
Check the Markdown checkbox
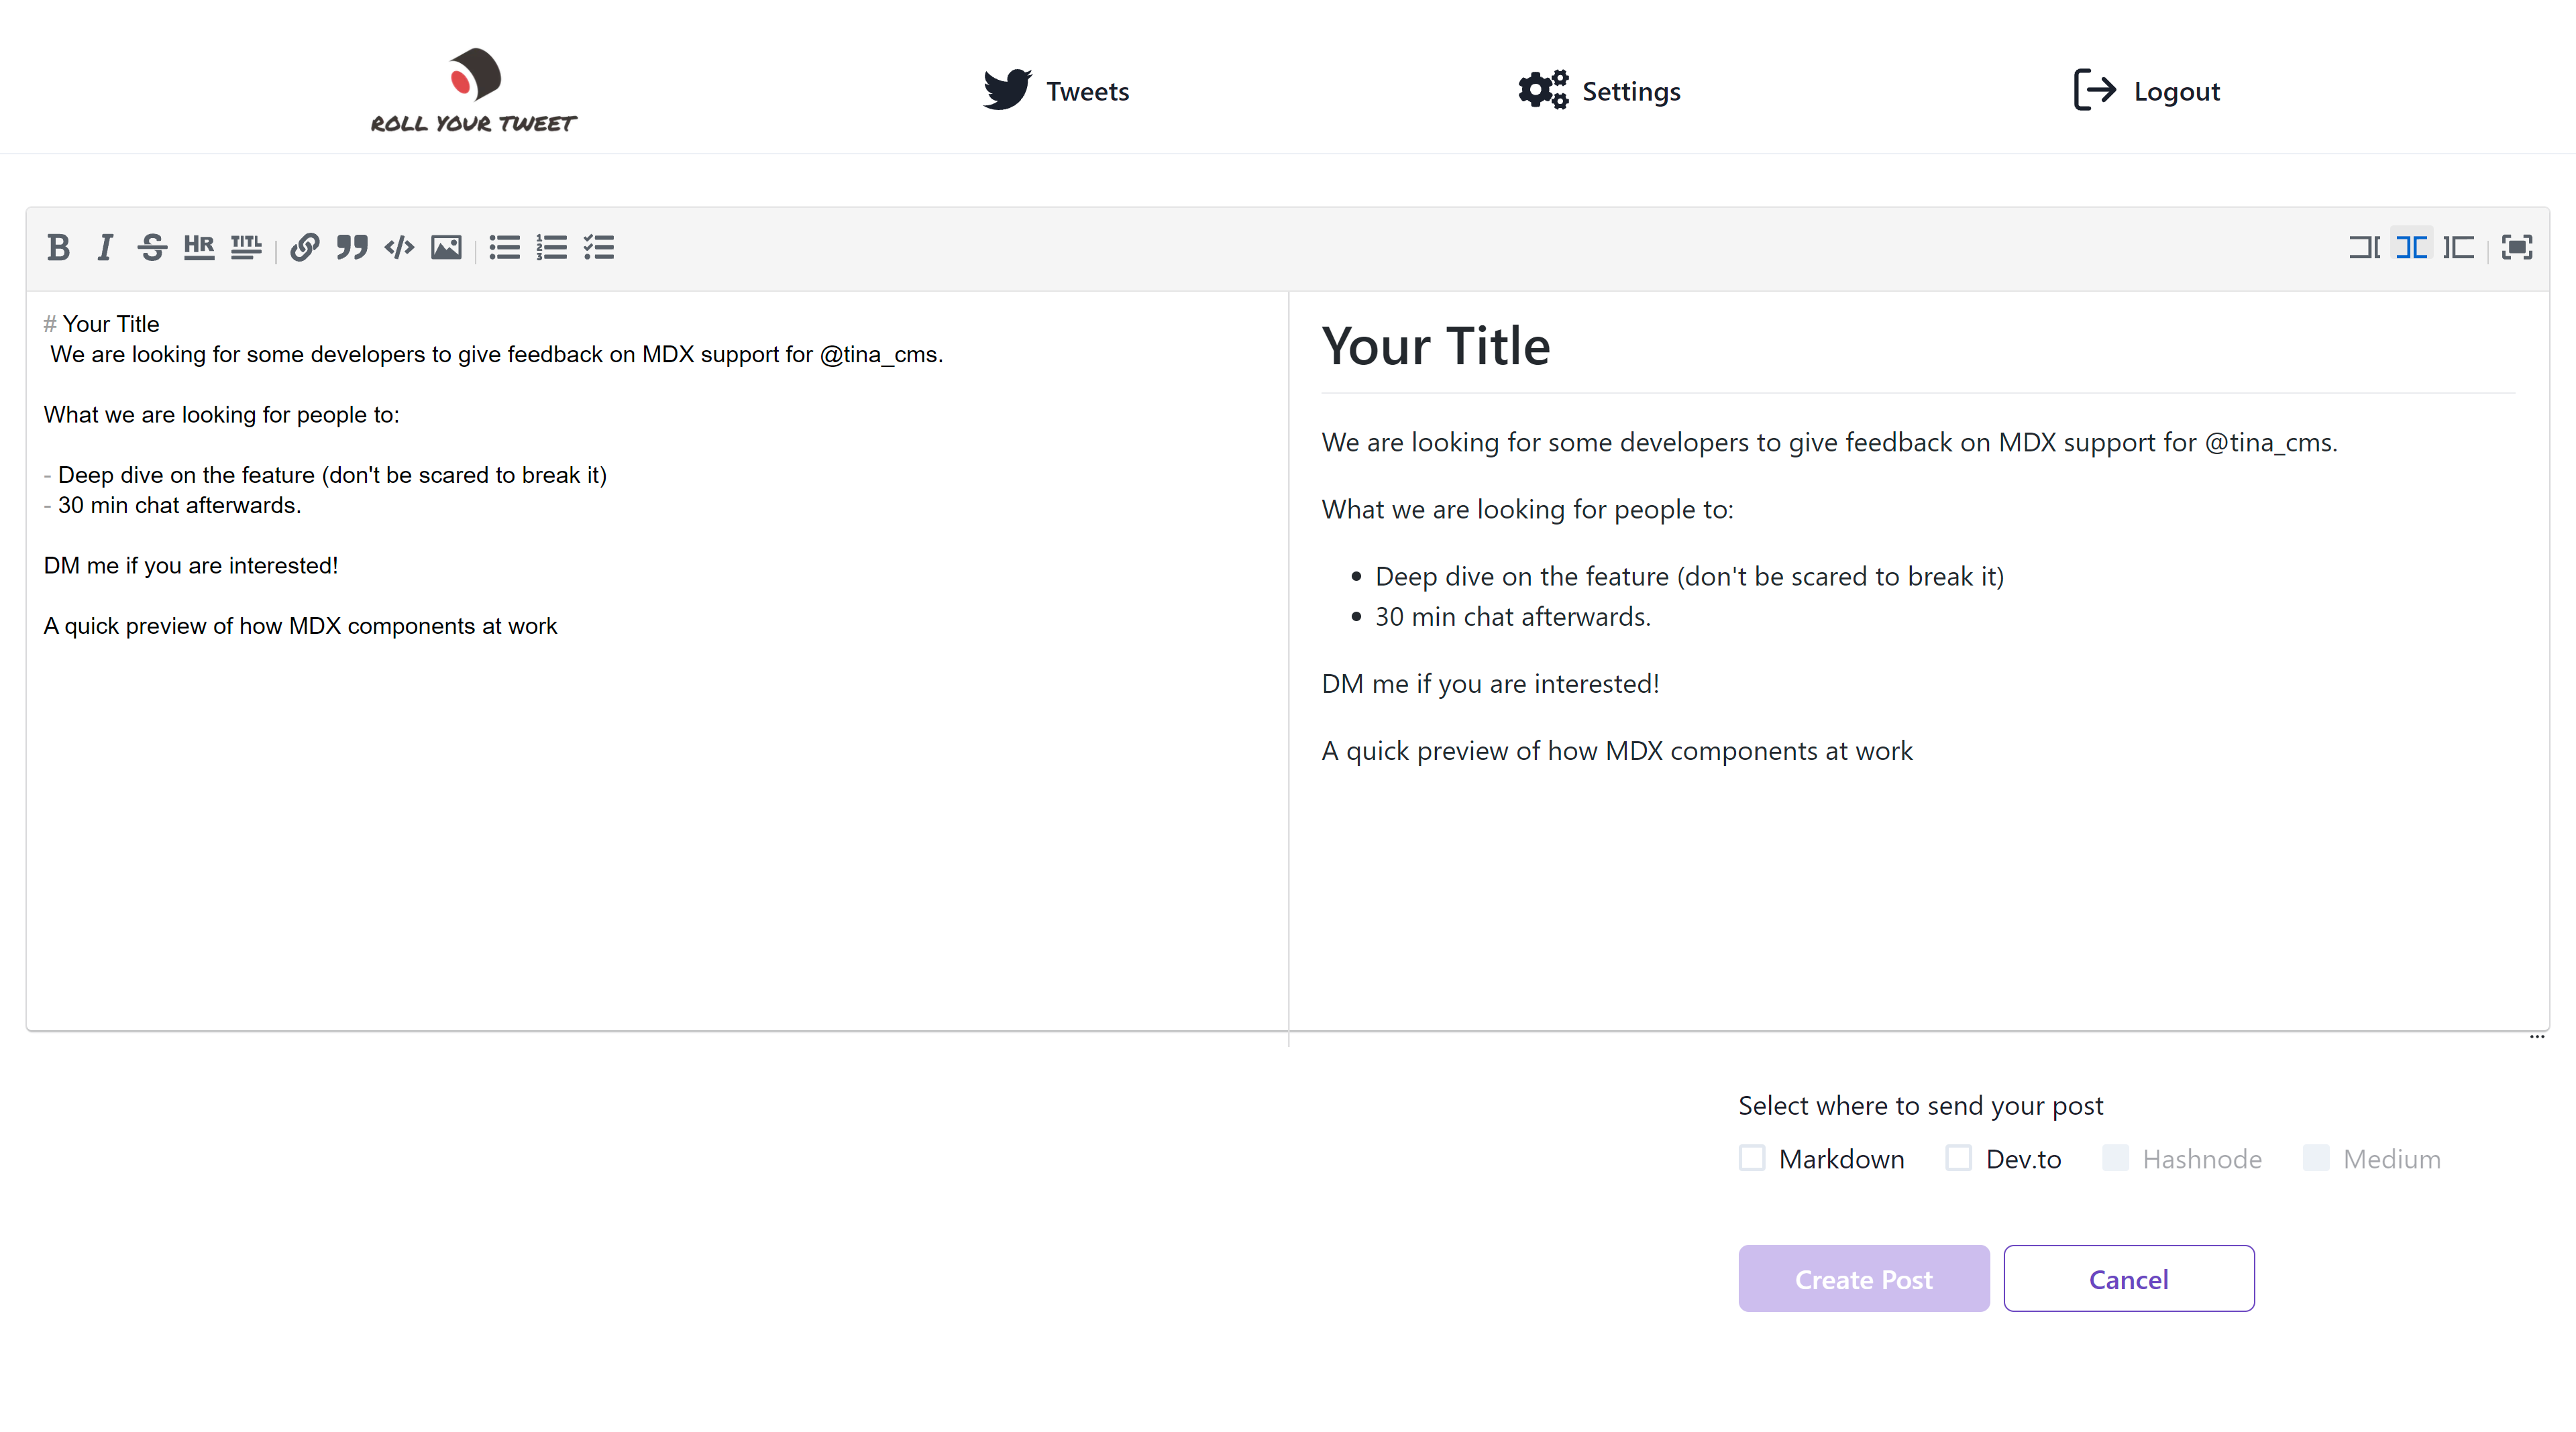(1752, 1158)
